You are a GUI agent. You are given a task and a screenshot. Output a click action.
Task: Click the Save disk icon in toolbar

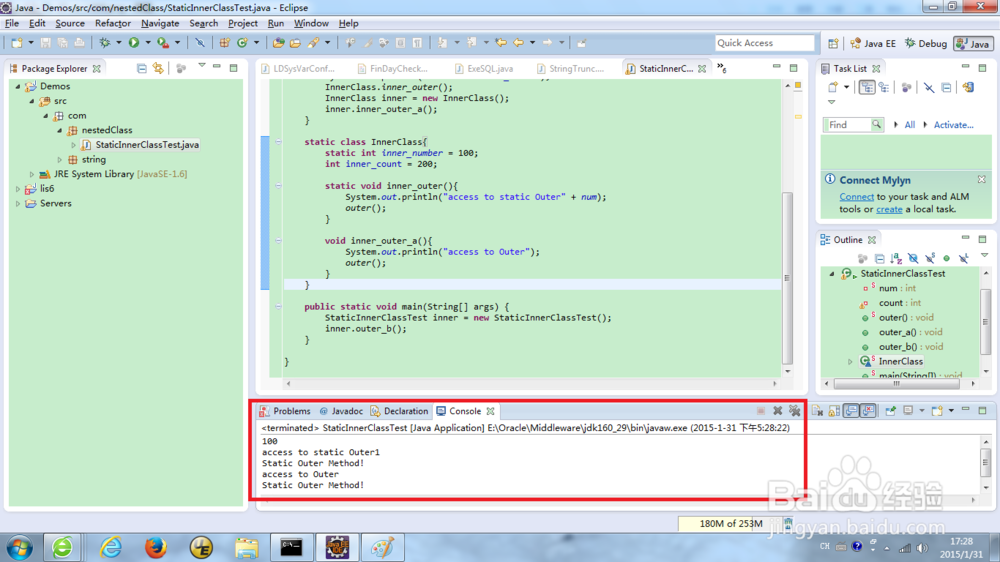pyautogui.click(x=45, y=43)
